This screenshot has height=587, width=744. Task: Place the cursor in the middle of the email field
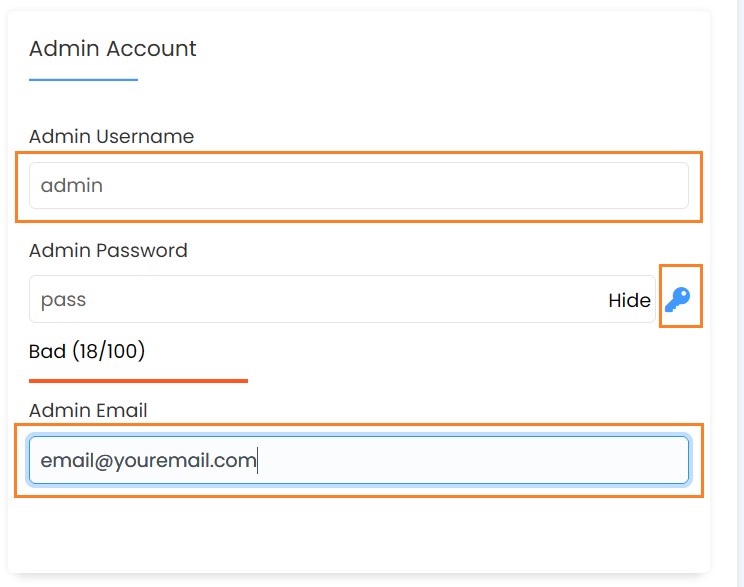[359, 460]
